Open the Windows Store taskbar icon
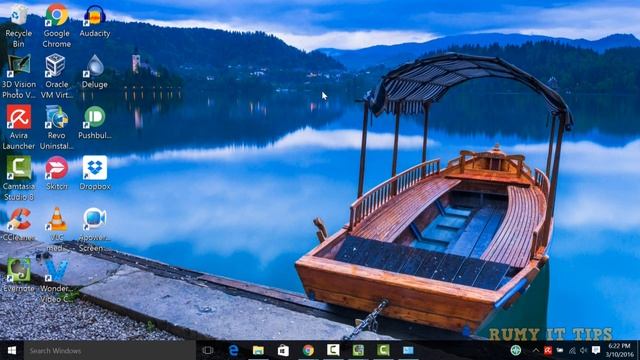This screenshot has height=360, width=640. tap(283, 351)
